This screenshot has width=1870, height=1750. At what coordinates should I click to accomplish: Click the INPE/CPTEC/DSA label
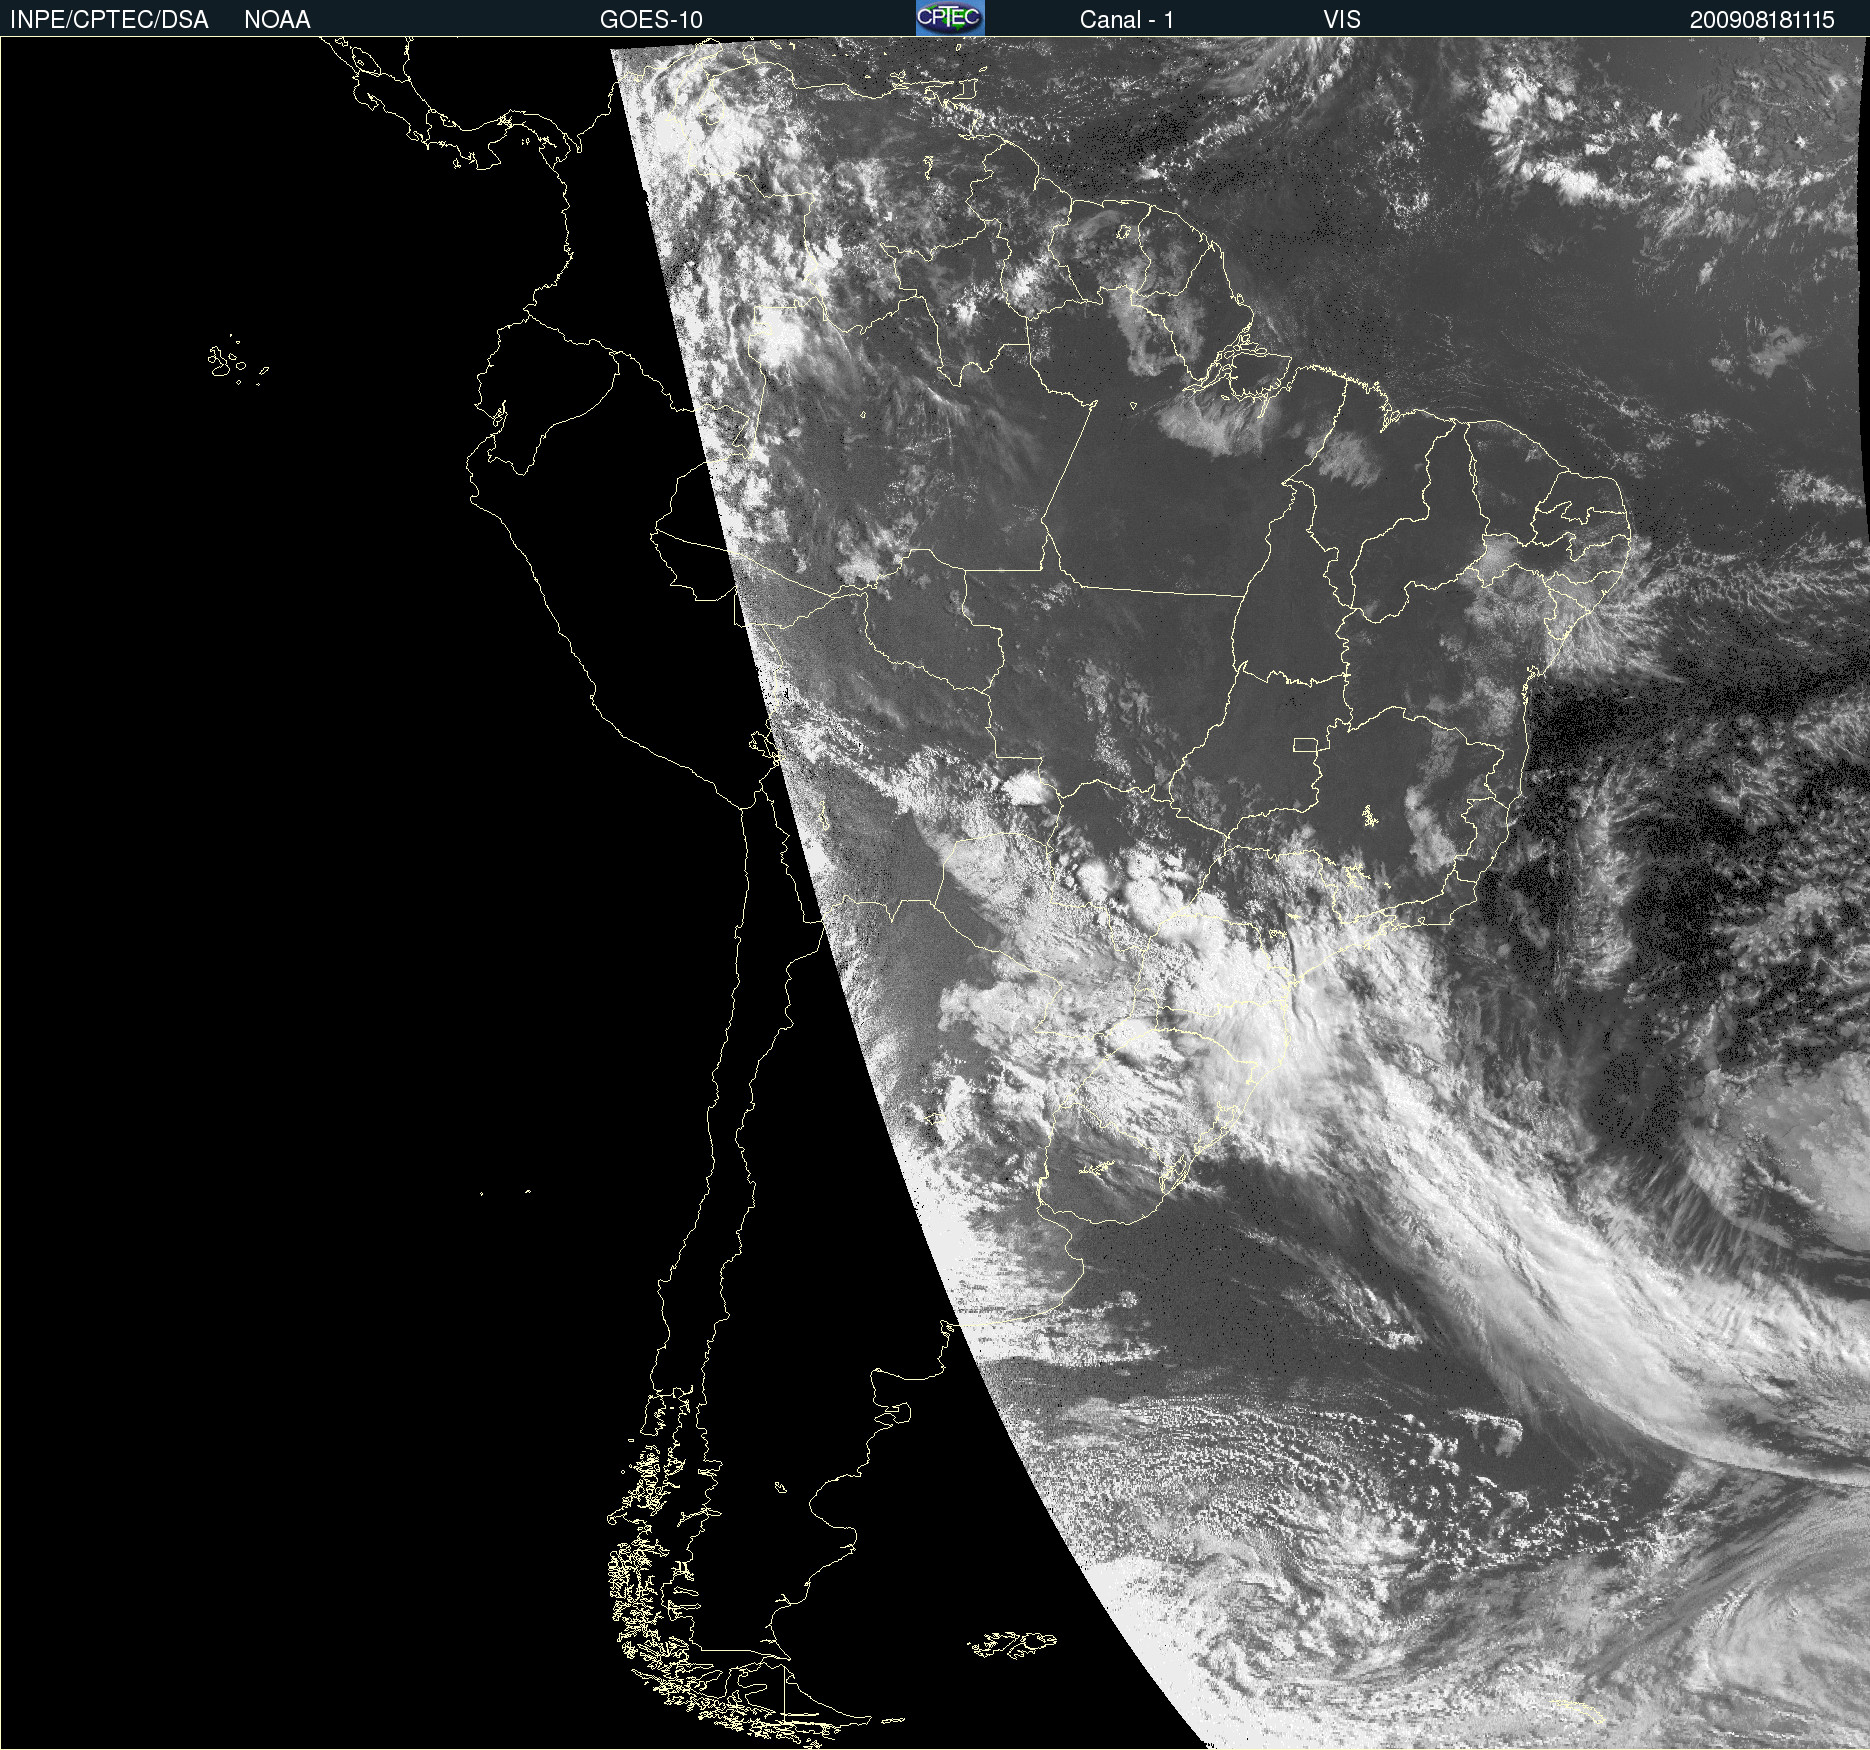(109, 20)
